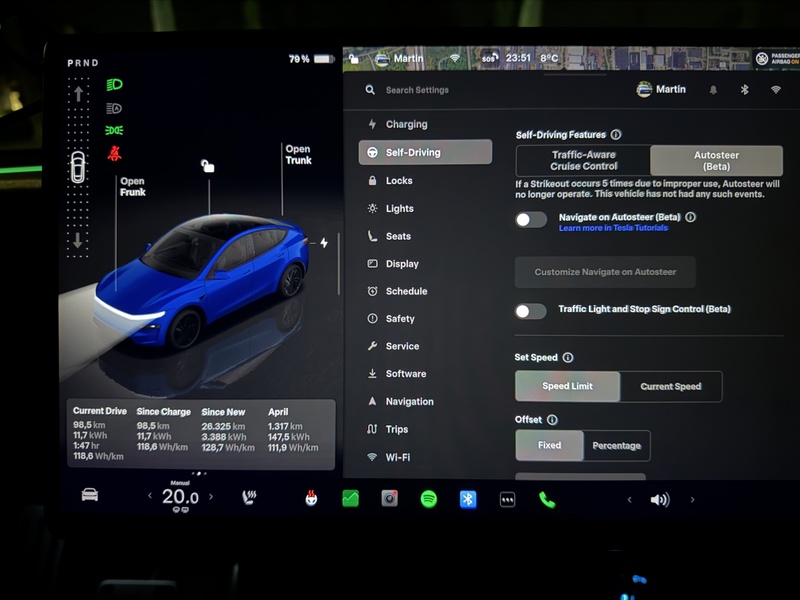Open the car controls icon in bottom bar
The width and height of the screenshot is (800, 600).
pos(90,495)
